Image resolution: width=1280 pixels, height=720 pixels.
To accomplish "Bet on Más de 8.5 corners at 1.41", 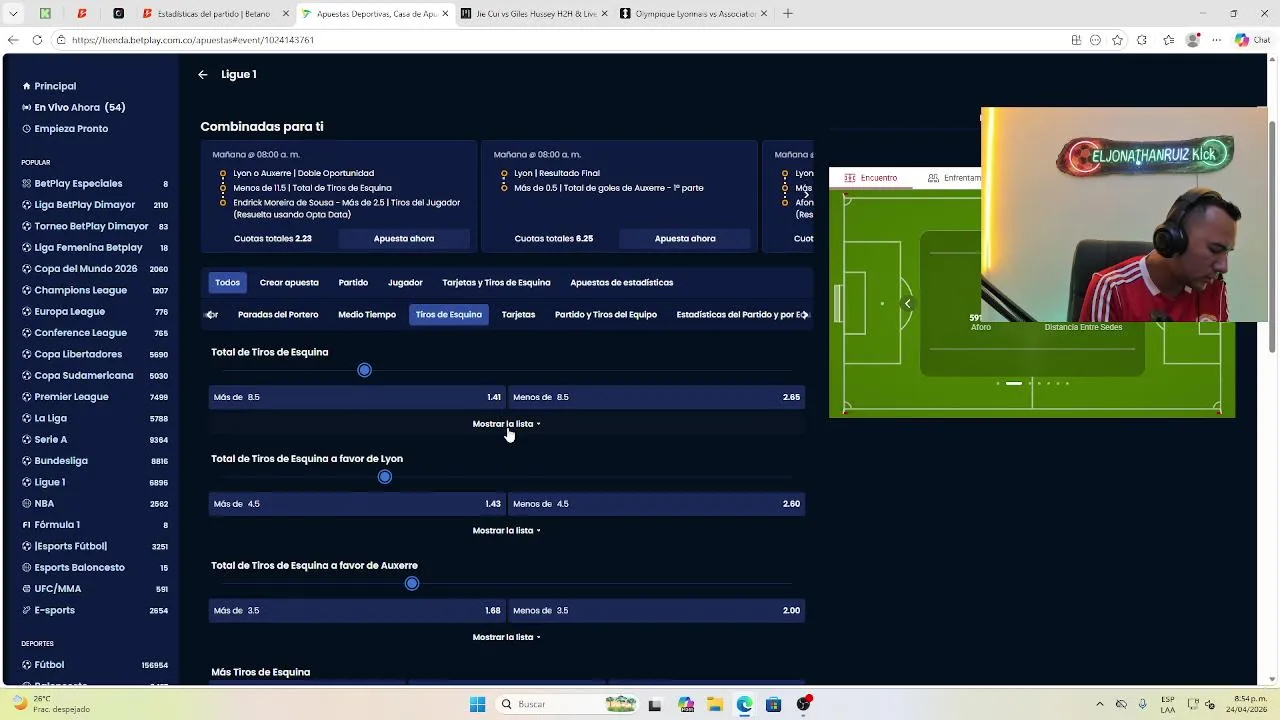I will (357, 397).
